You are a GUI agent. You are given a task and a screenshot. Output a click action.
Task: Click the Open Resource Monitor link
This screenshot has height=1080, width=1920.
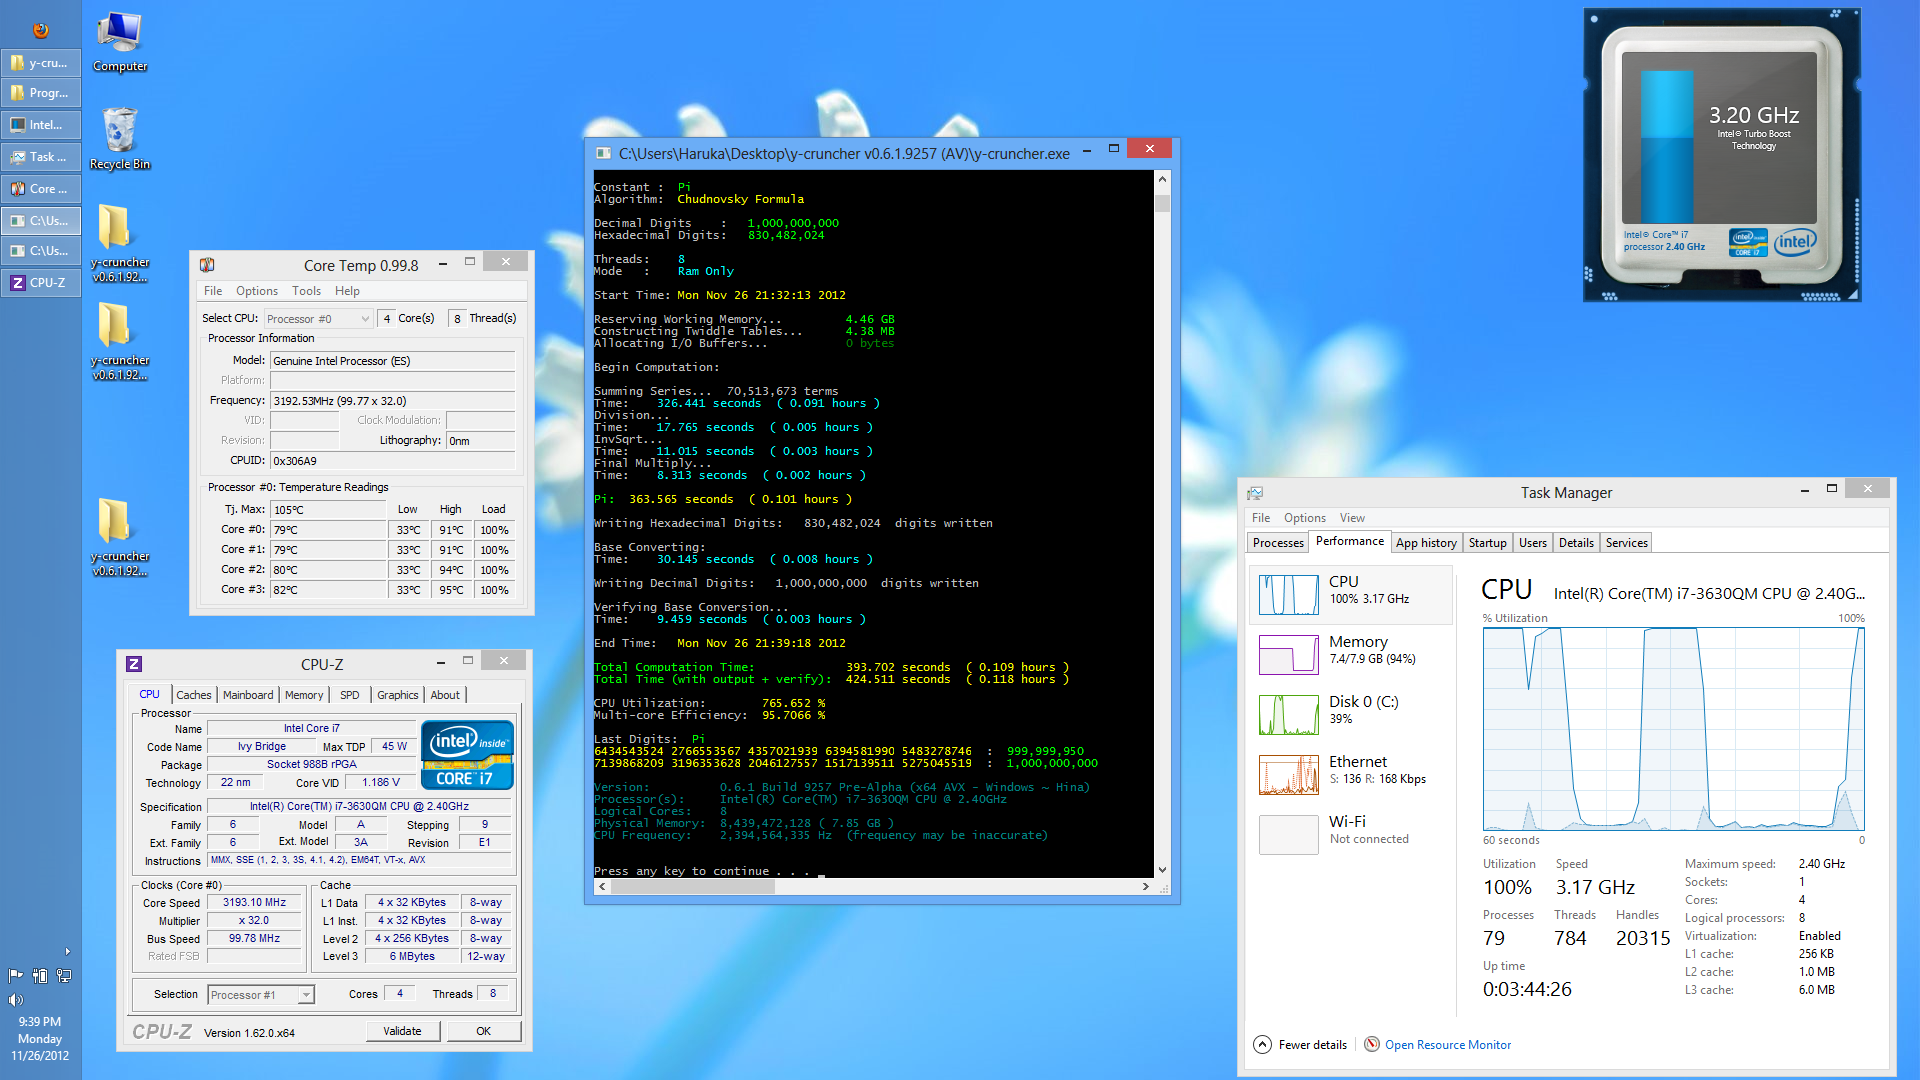pyautogui.click(x=1447, y=1045)
